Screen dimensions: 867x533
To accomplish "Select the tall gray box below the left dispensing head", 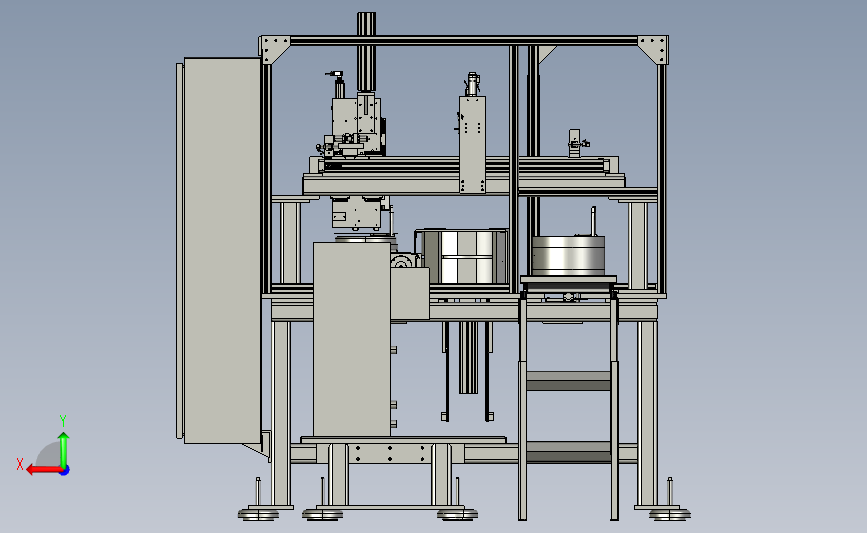I will (352, 339).
